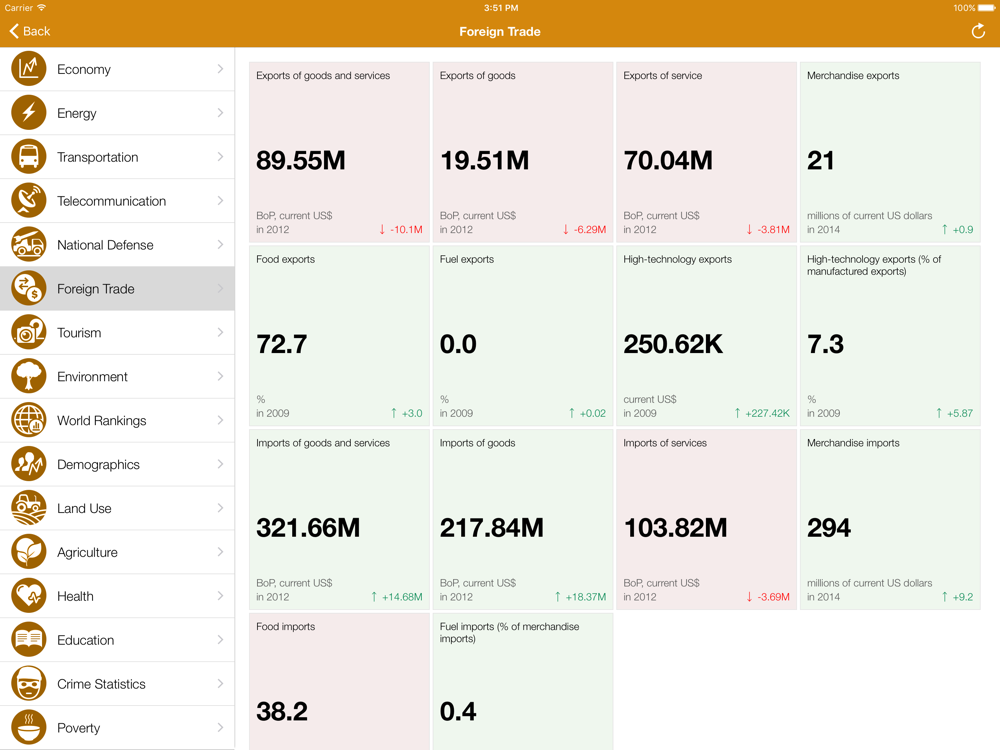The height and width of the screenshot is (750, 1000).
Task: Open the Transportation bus icon
Action: (29, 157)
